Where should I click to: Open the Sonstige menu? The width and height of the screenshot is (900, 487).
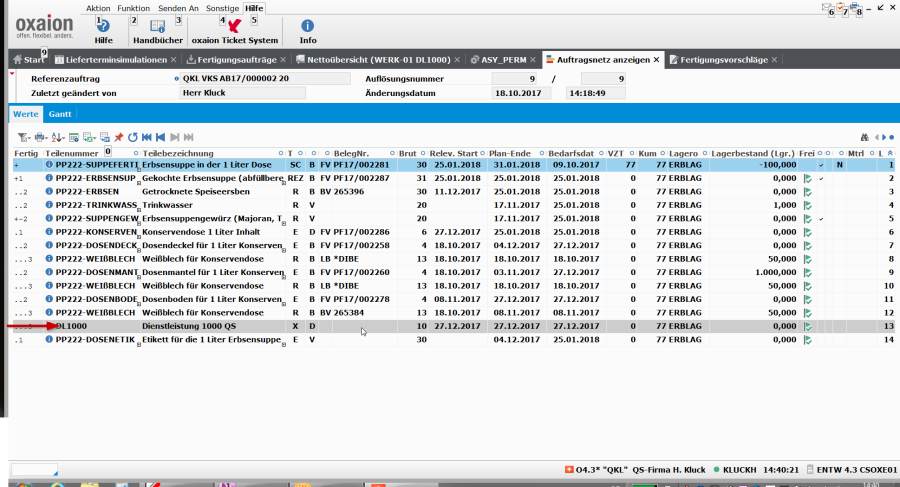point(222,8)
